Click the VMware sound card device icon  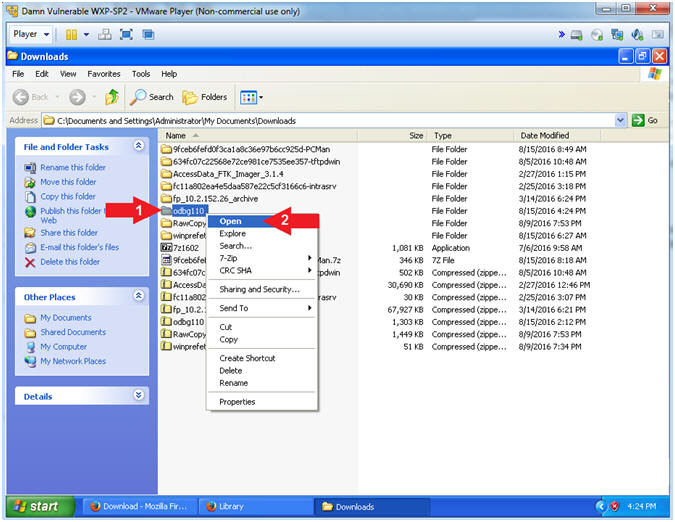tap(637, 35)
